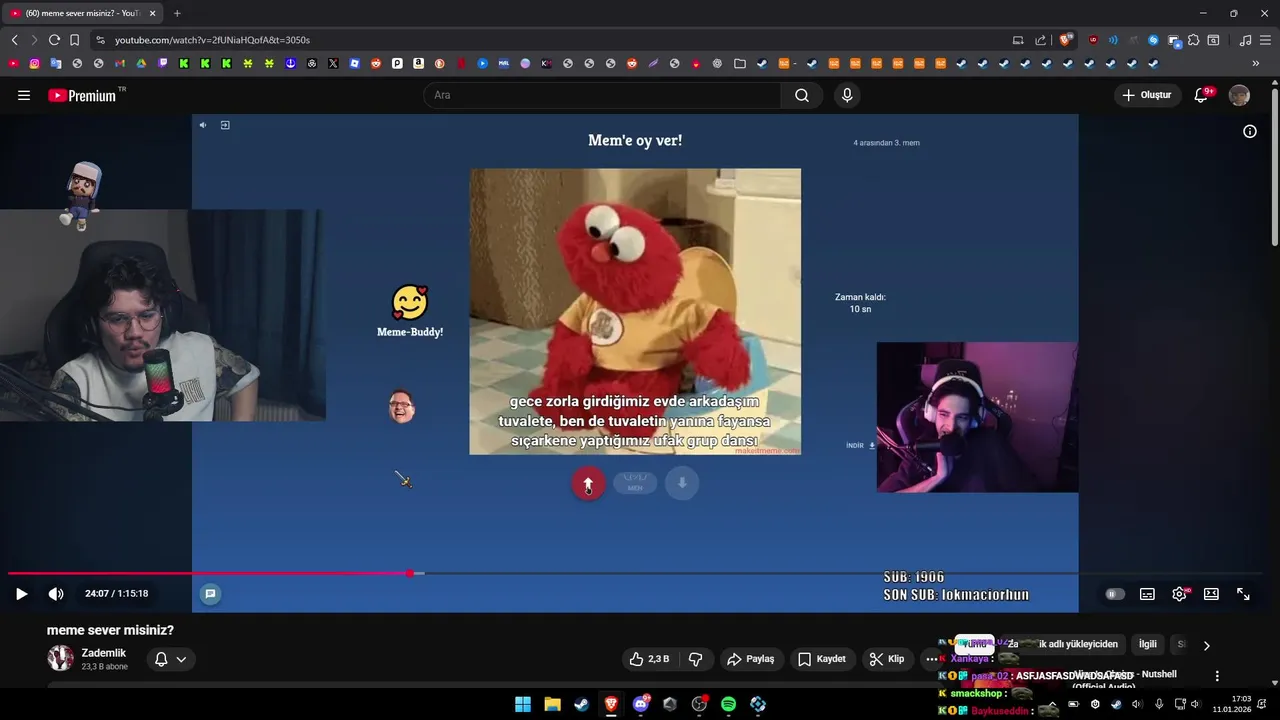This screenshot has height=720, width=1280.
Task: Go back in browser history
Action: point(14,40)
